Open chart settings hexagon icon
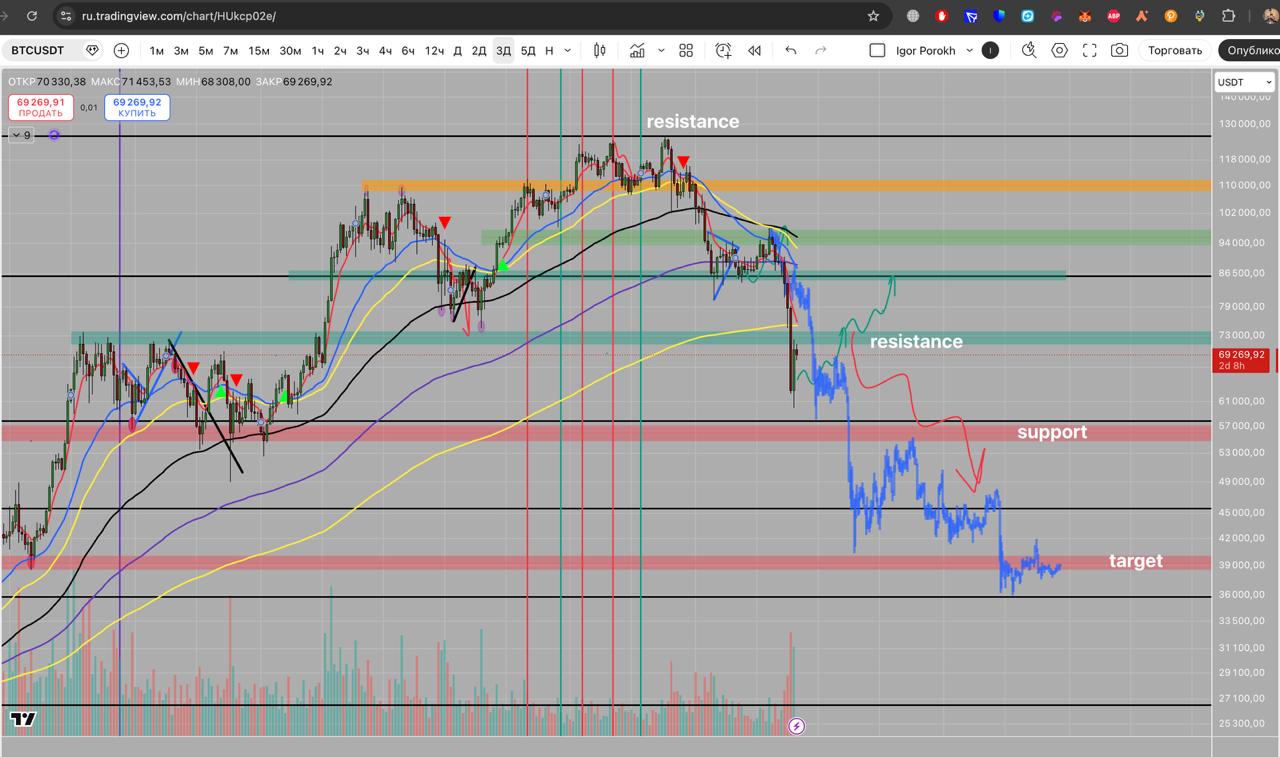The height and width of the screenshot is (757, 1280). point(1060,51)
